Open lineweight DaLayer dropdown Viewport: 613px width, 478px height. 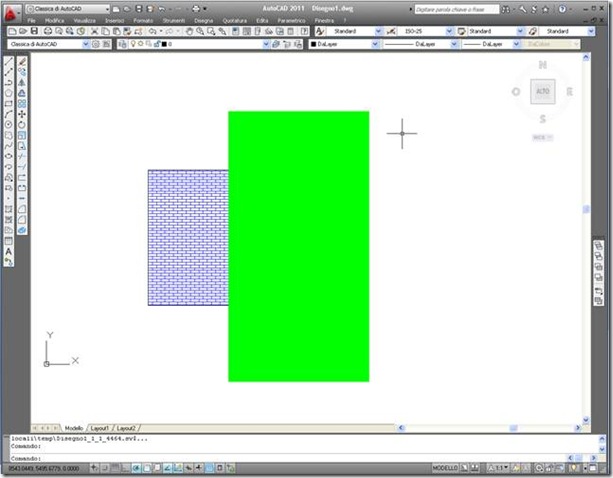516,44
